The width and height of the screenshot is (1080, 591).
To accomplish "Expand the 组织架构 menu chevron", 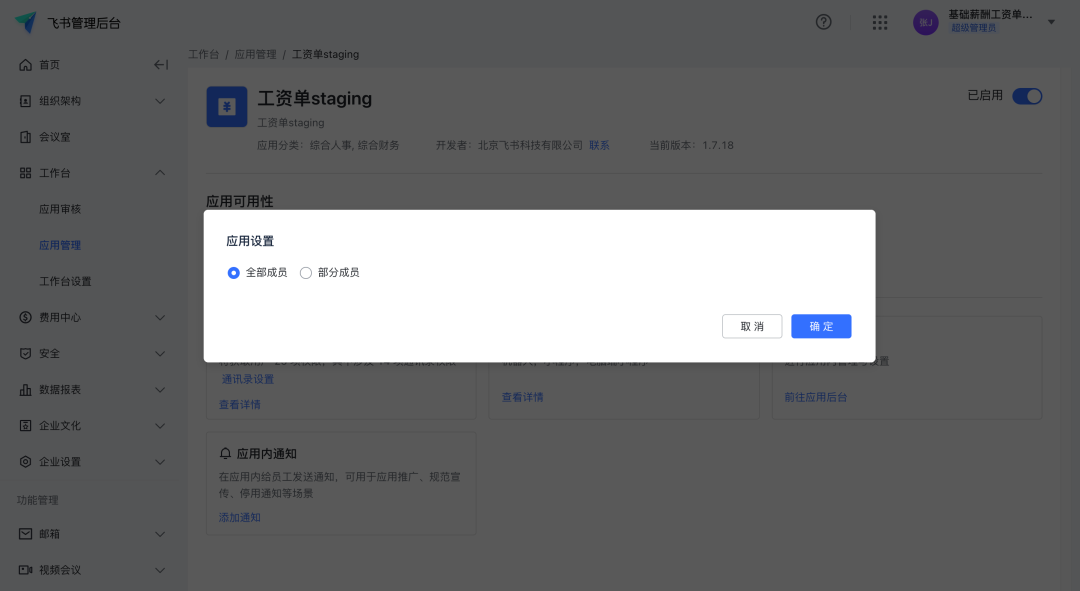I will (x=160, y=101).
